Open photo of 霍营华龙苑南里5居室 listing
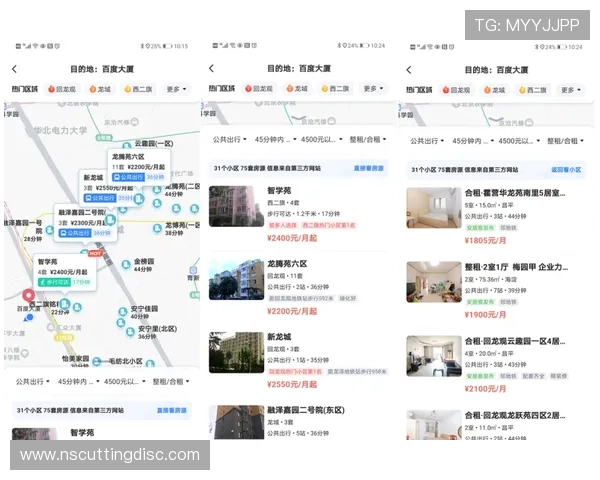The width and height of the screenshot is (600, 480). point(434,208)
